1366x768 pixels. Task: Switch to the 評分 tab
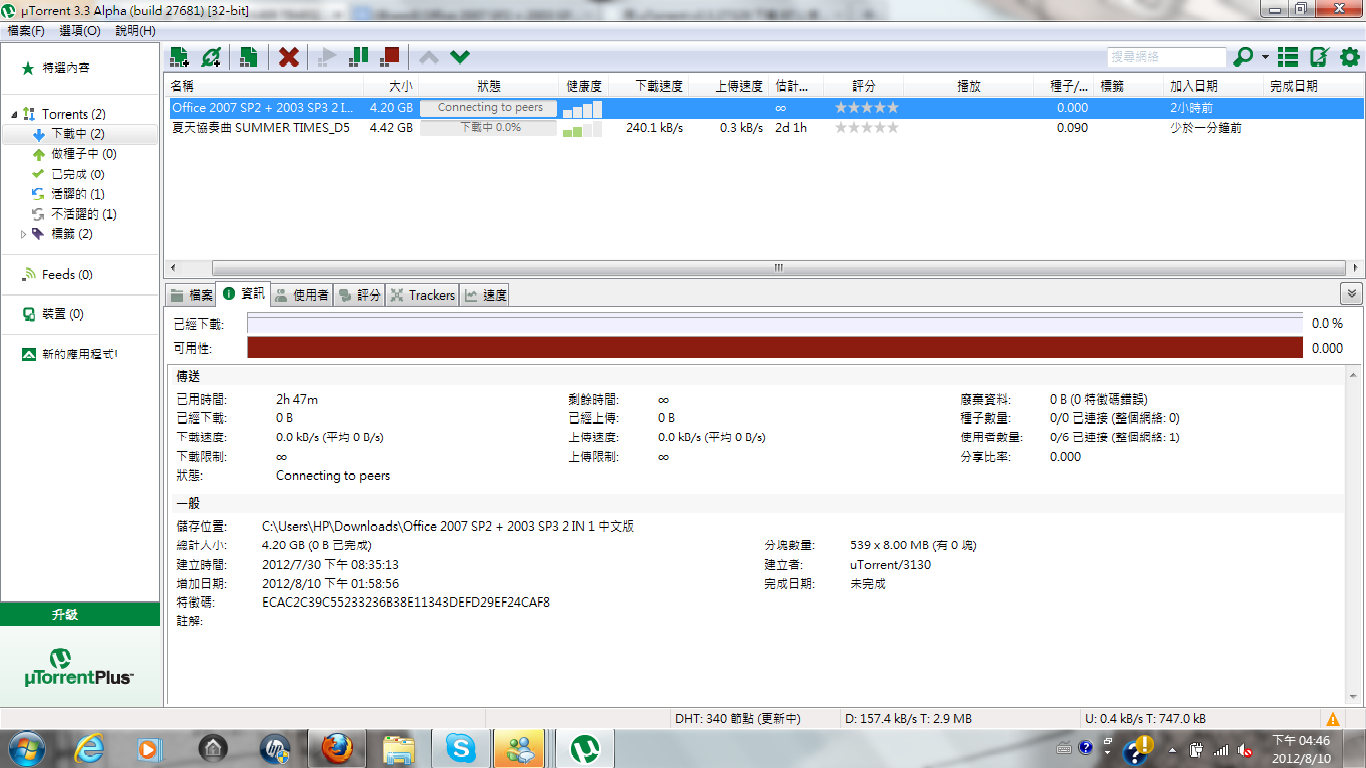coord(360,295)
